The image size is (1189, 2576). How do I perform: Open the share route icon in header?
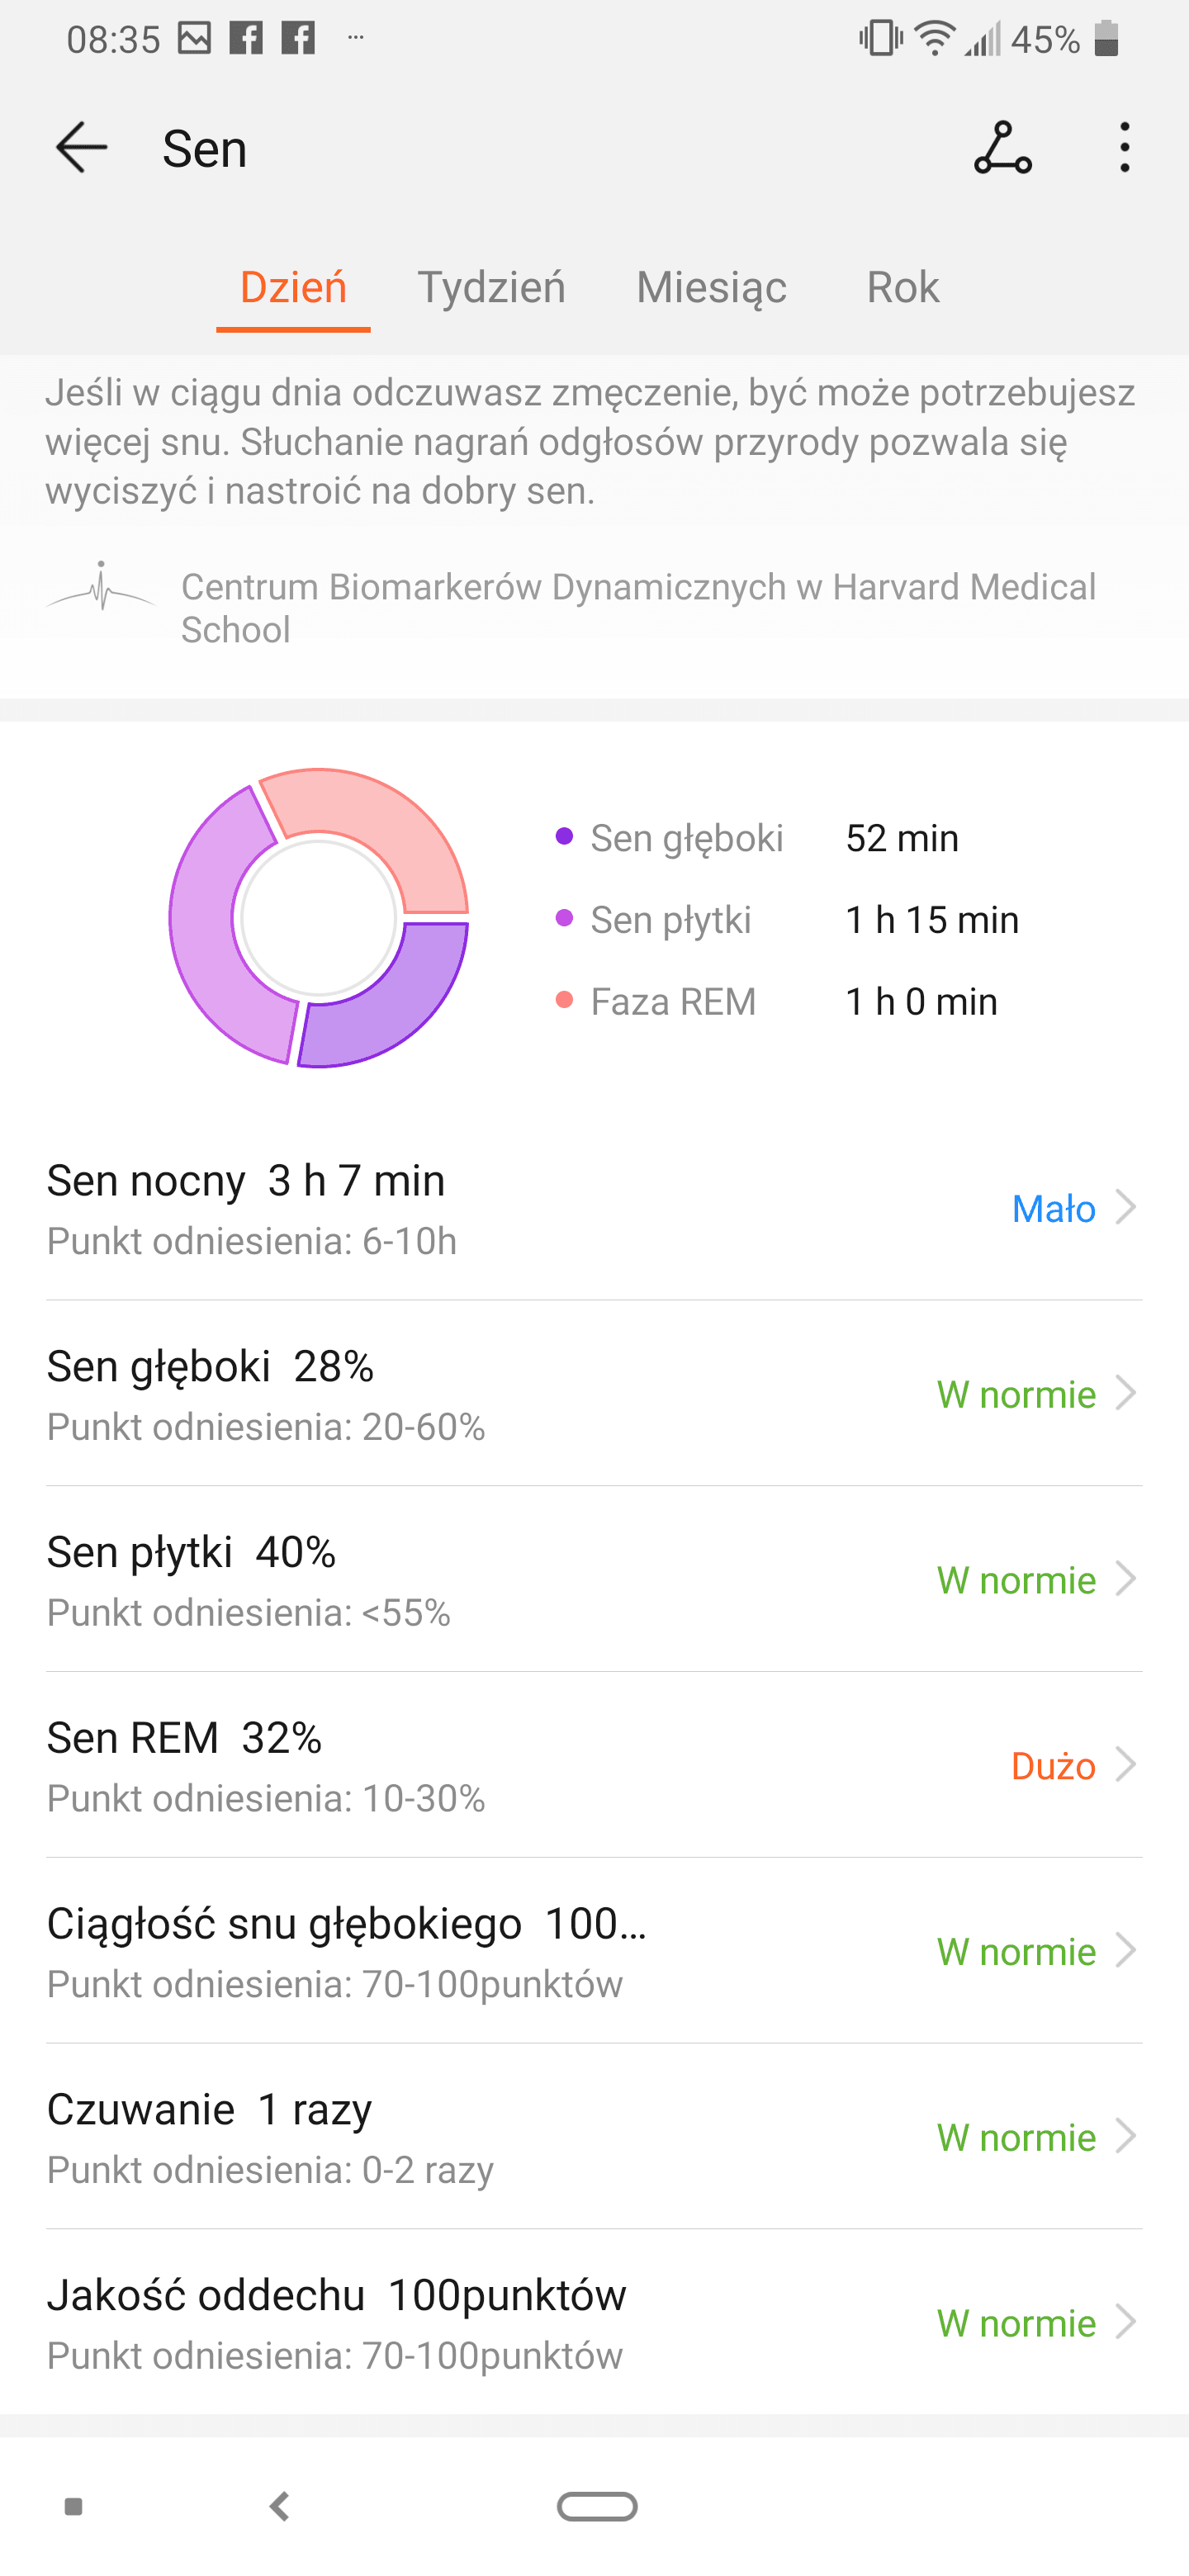1002,148
